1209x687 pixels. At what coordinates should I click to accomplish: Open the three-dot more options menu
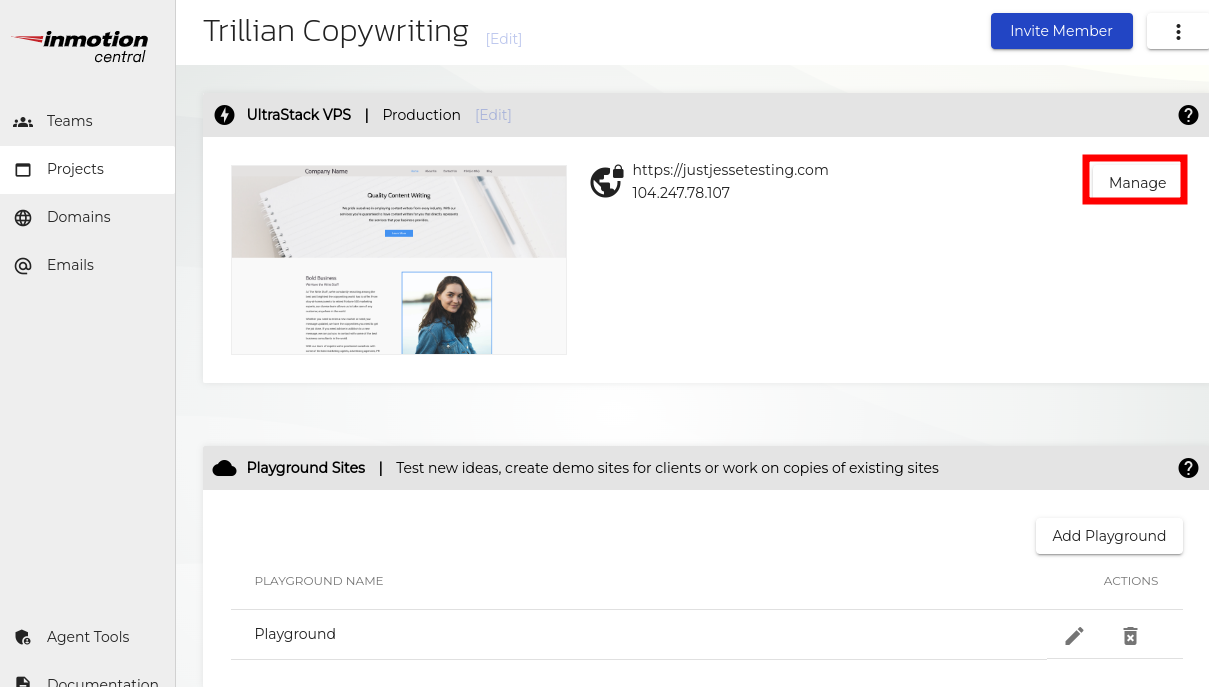(x=1178, y=32)
